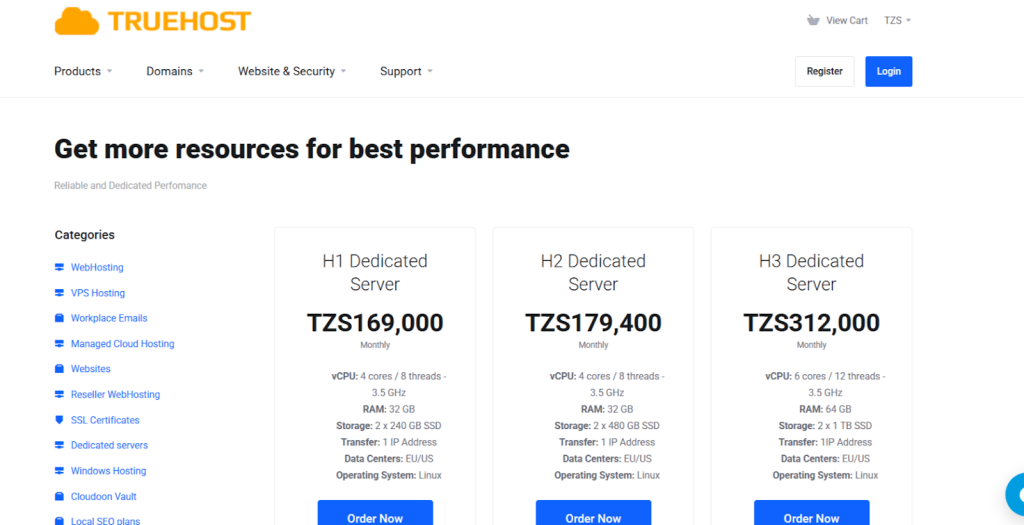Image resolution: width=1024 pixels, height=525 pixels.
Task: Click the Managed Cloud Hosting icon
Action: (59, 343)
